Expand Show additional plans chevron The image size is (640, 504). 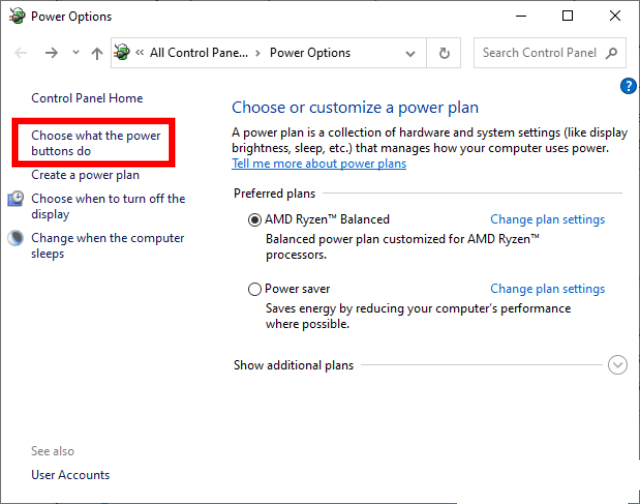pos(618,365)
